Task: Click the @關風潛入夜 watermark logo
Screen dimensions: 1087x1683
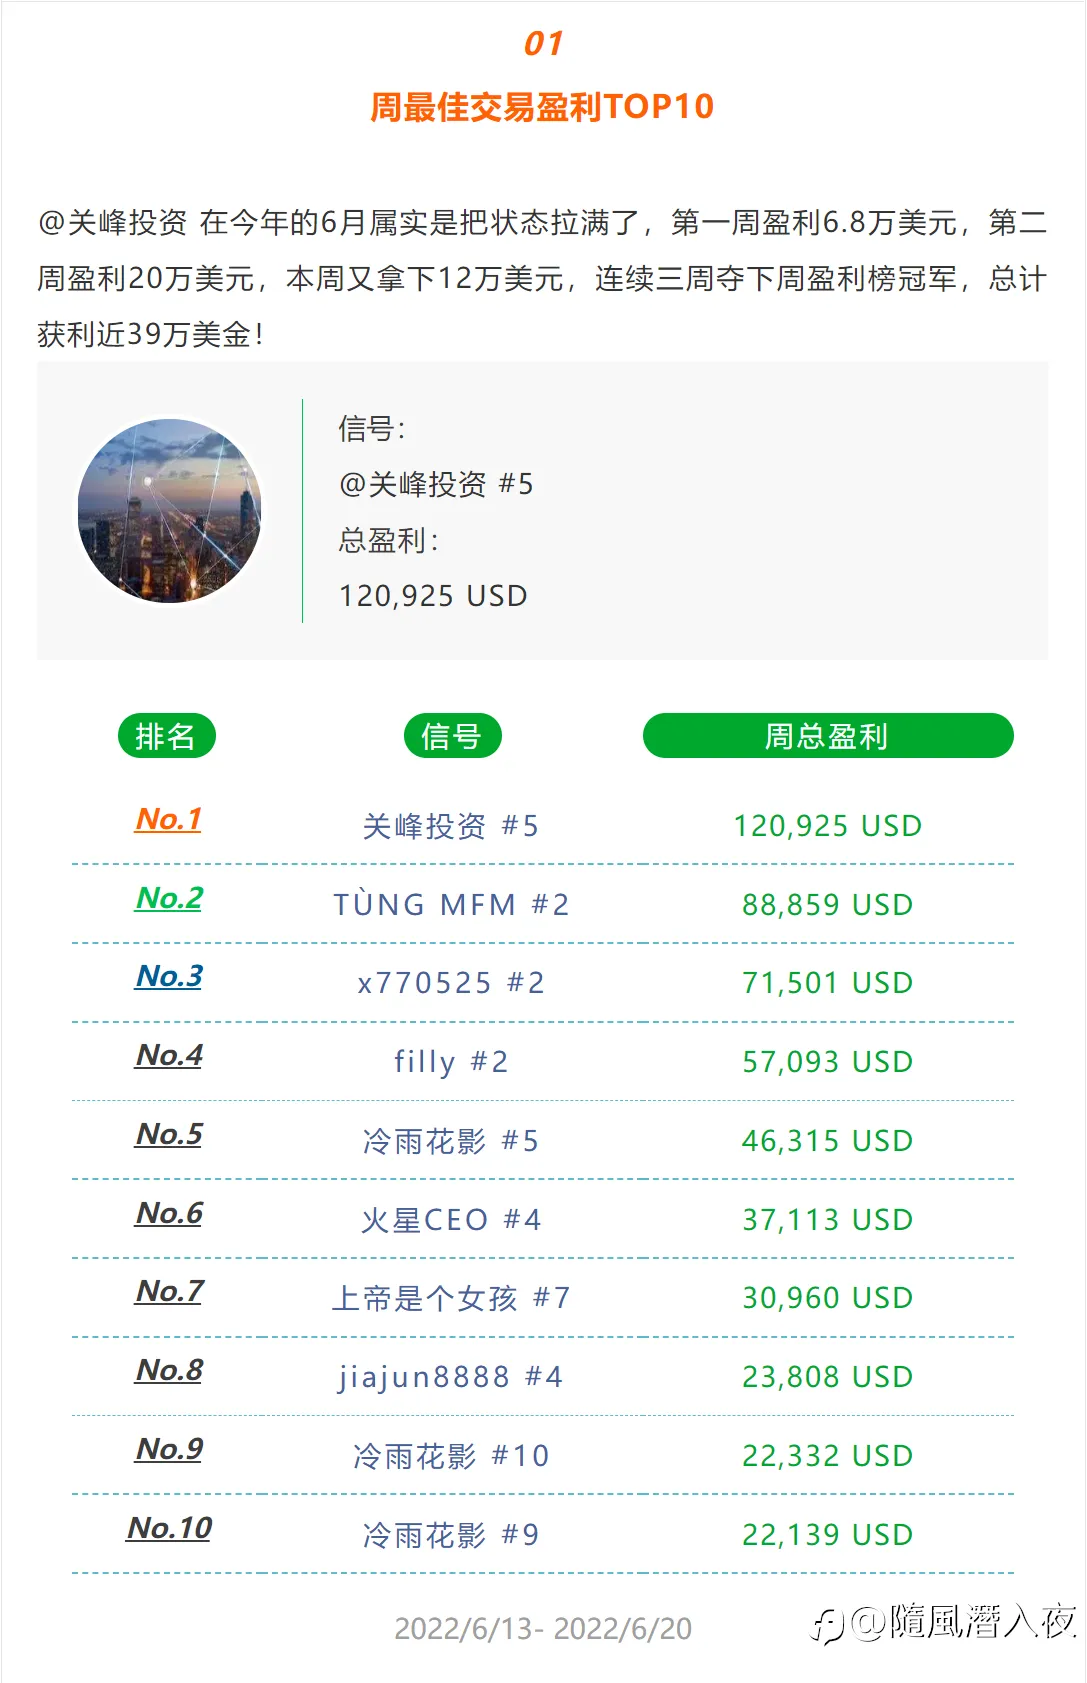Action: (x=943, y=1622)
